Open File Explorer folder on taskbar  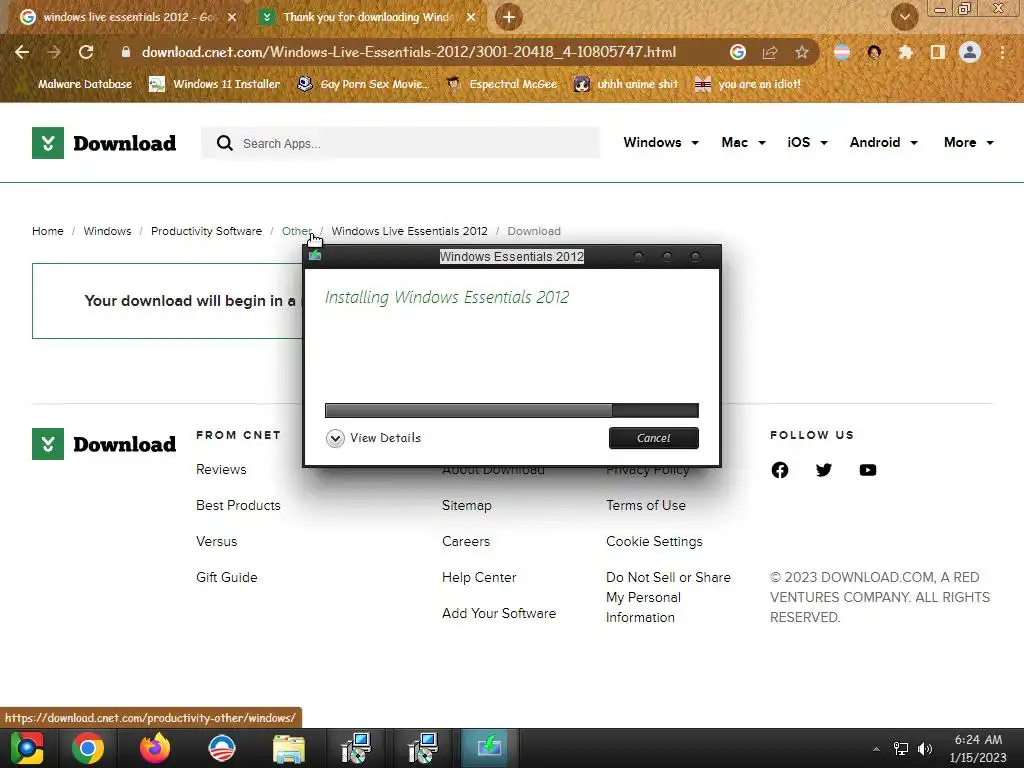point(289,748)
